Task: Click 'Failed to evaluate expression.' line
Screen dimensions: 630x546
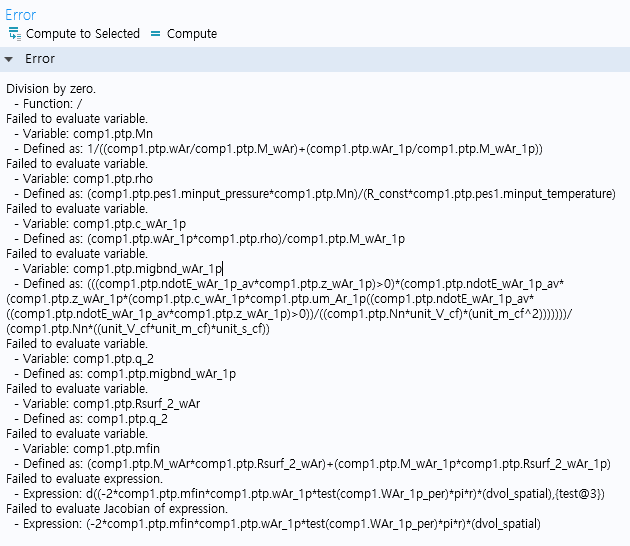Action: tap(84, 479)
